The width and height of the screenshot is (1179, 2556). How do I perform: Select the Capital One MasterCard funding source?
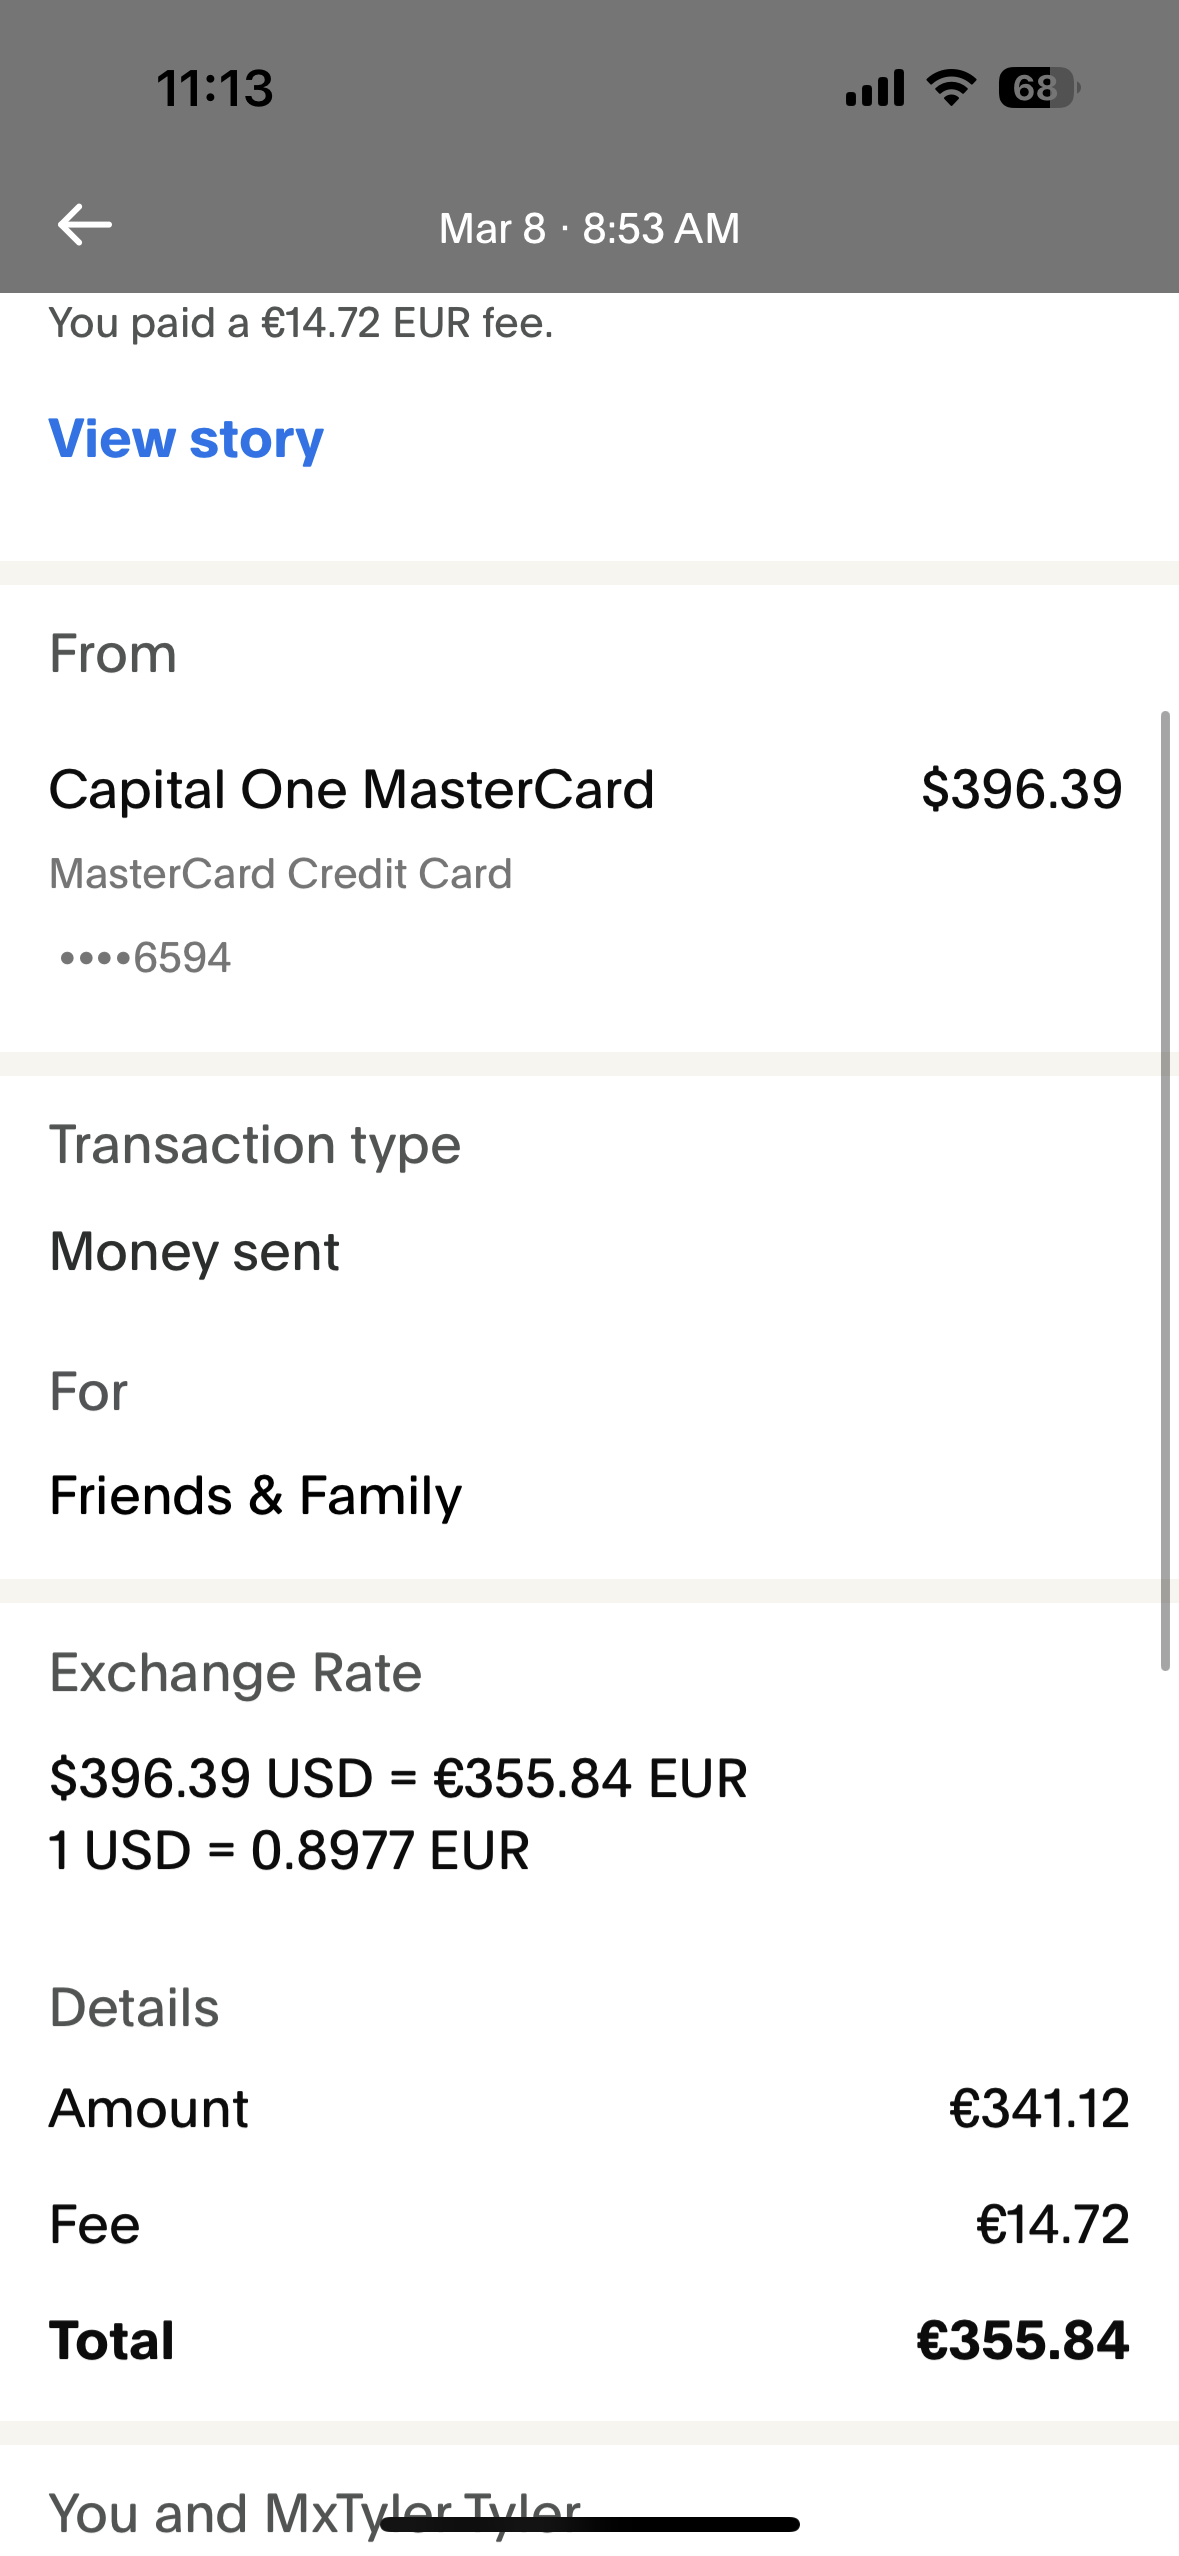click(351, 790)
